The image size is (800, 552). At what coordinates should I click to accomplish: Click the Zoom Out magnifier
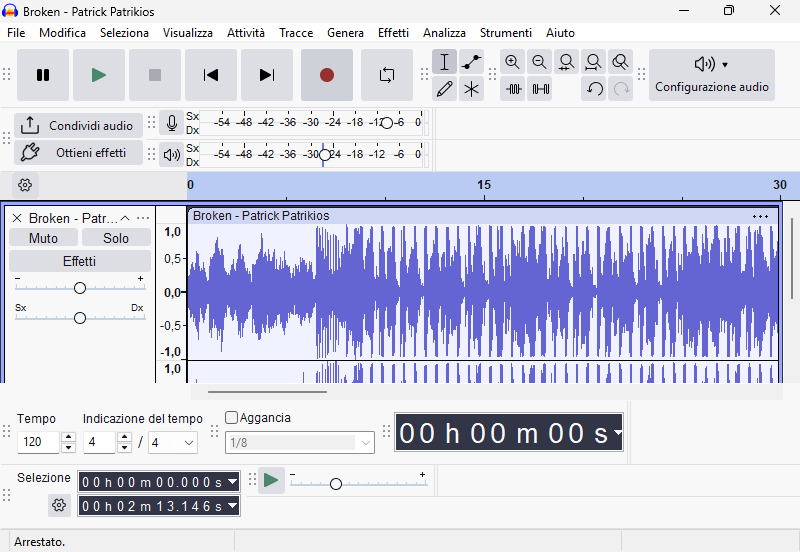(x=539, y=62)
